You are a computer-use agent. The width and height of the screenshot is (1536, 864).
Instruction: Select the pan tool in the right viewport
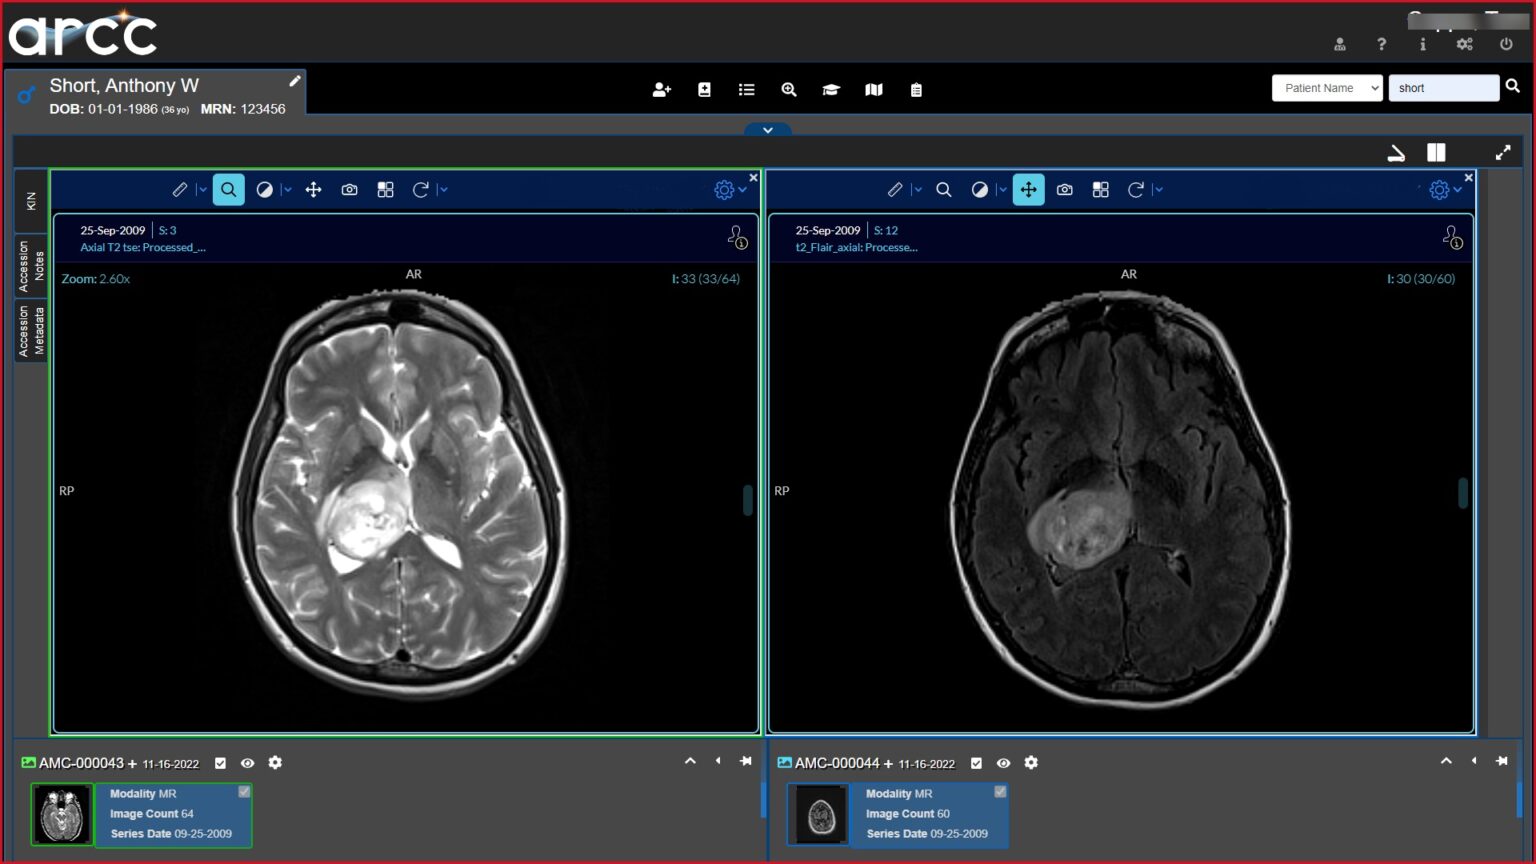point(1028,189)
